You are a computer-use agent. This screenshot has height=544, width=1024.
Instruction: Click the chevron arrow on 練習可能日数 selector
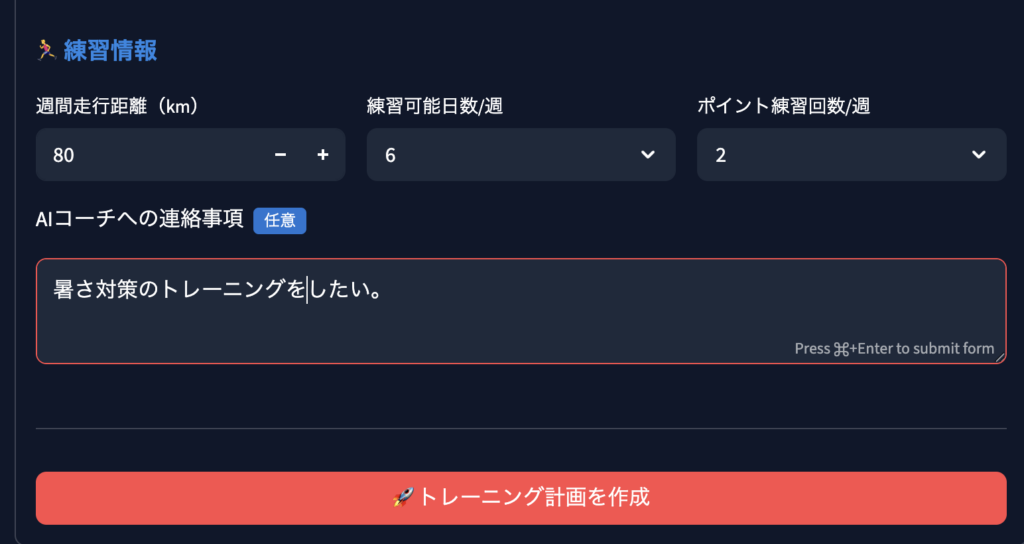click(x=648, y=155)
